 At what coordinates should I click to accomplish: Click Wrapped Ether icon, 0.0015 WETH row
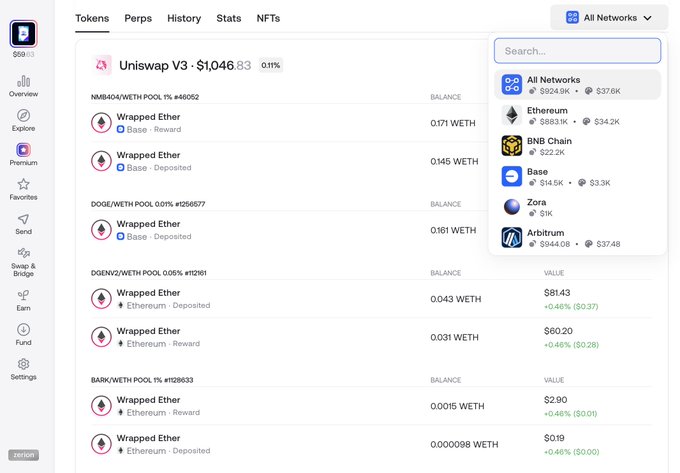click(x=101, y=406)
